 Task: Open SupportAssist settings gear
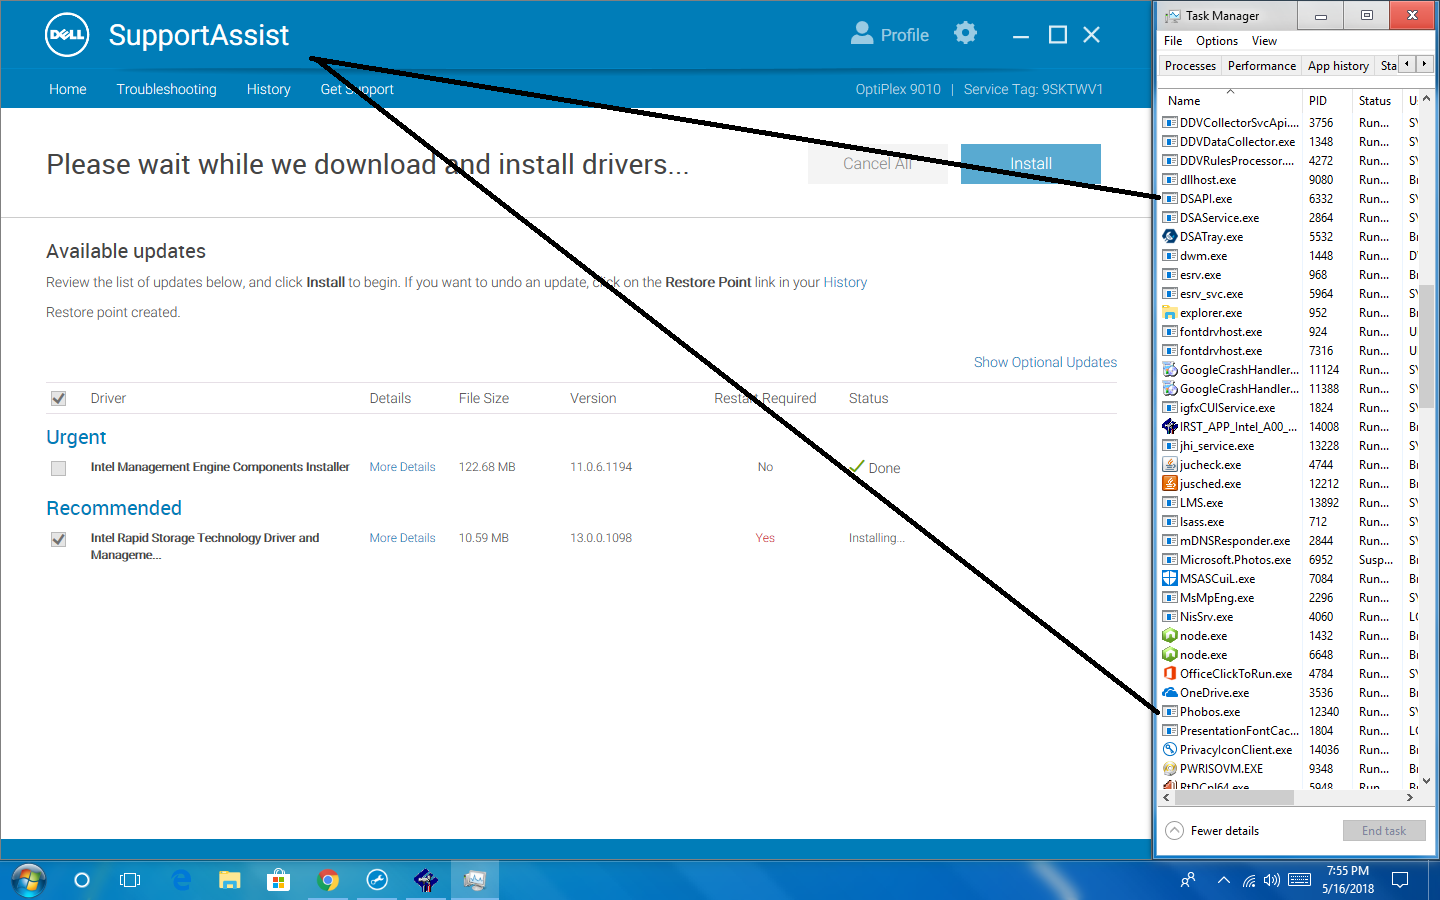click(x=965, y=33)
